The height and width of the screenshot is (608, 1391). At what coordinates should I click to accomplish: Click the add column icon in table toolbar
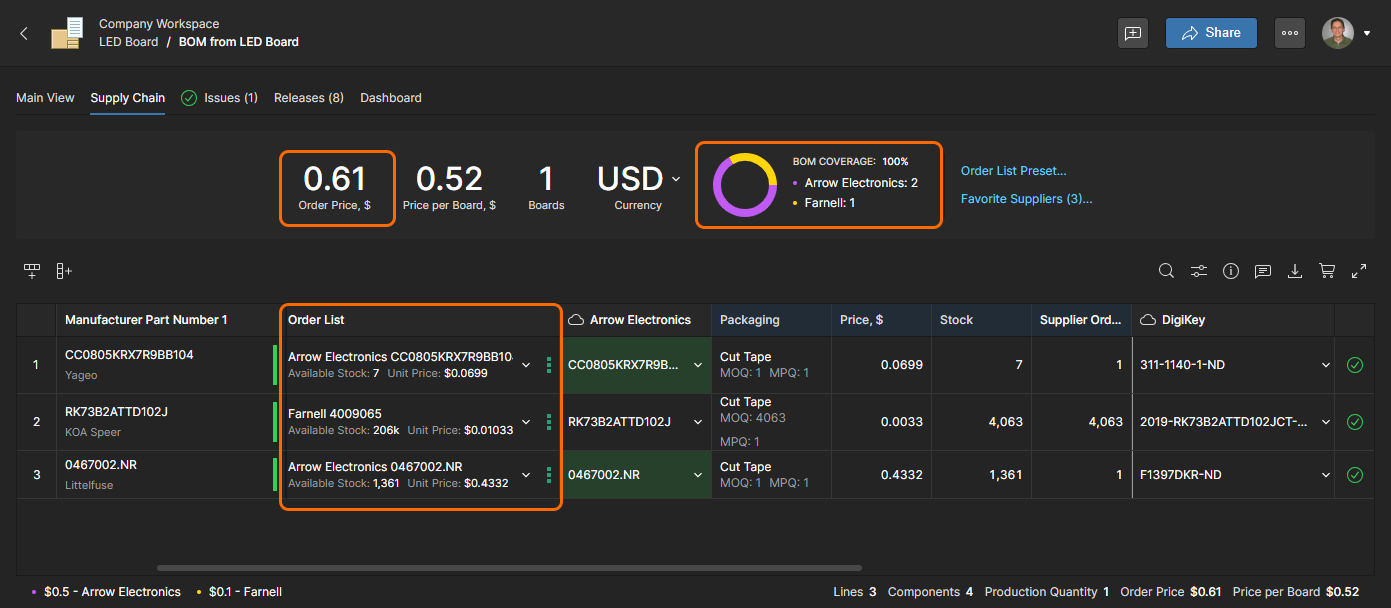64,271
